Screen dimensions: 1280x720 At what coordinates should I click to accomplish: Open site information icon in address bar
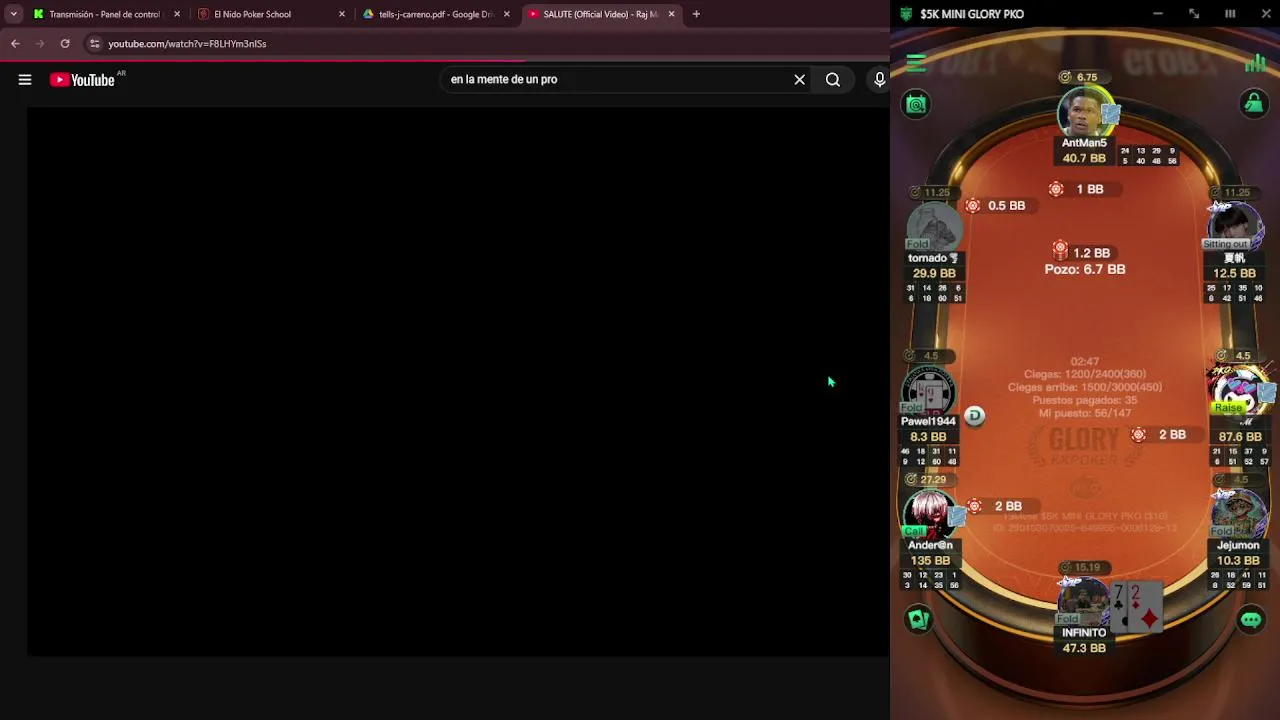click(x=94, y=44)
